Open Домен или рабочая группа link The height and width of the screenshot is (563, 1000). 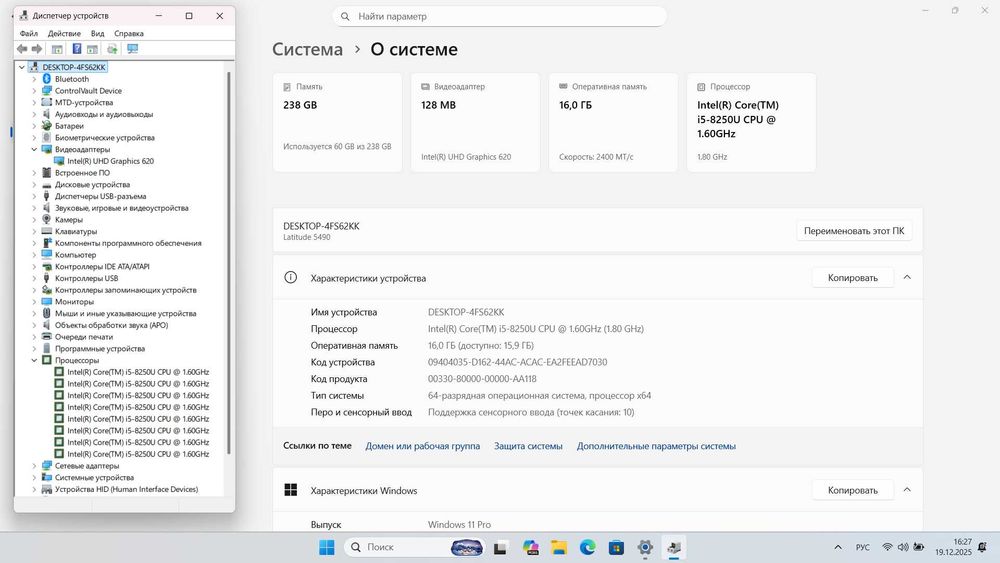point(422,446)
